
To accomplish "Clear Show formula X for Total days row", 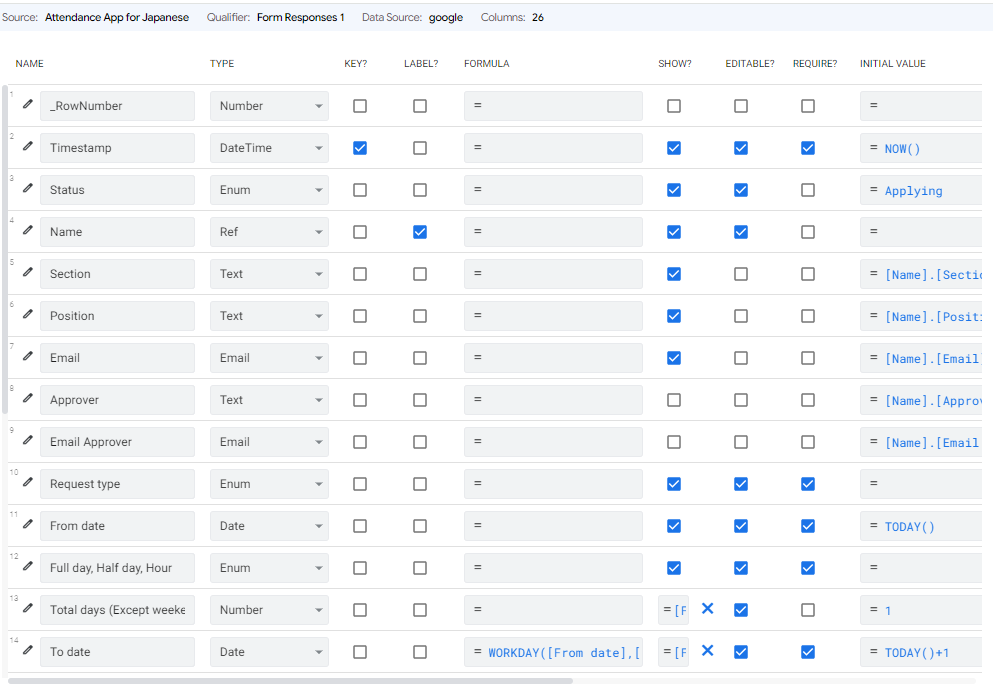I will coord(708,609).
